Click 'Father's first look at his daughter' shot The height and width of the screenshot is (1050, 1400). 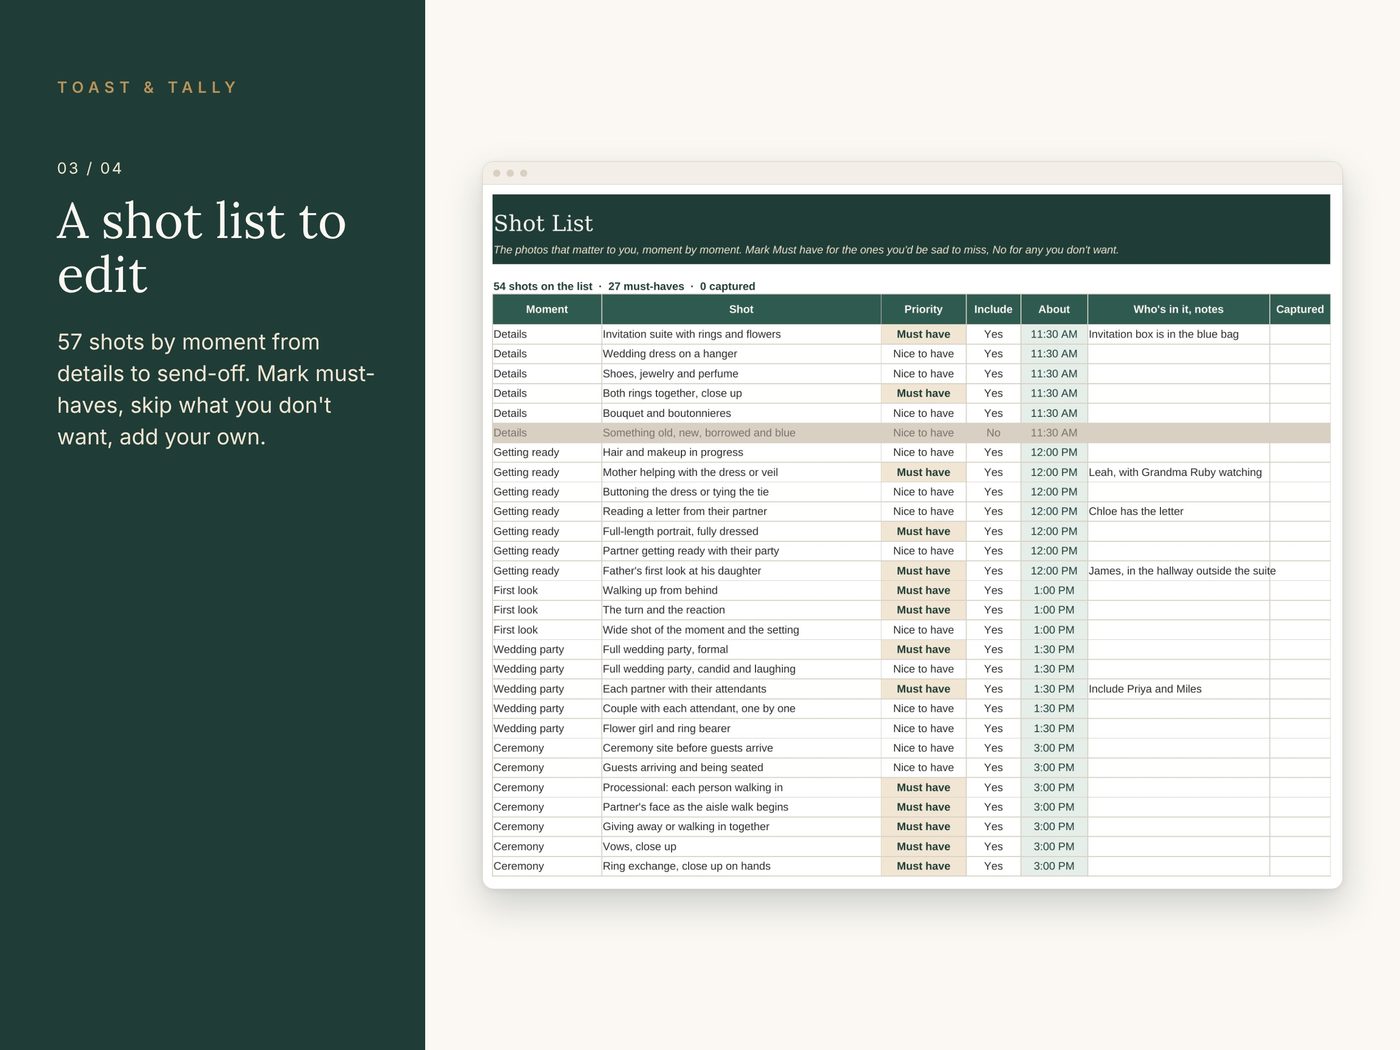[x=741, y=571]
